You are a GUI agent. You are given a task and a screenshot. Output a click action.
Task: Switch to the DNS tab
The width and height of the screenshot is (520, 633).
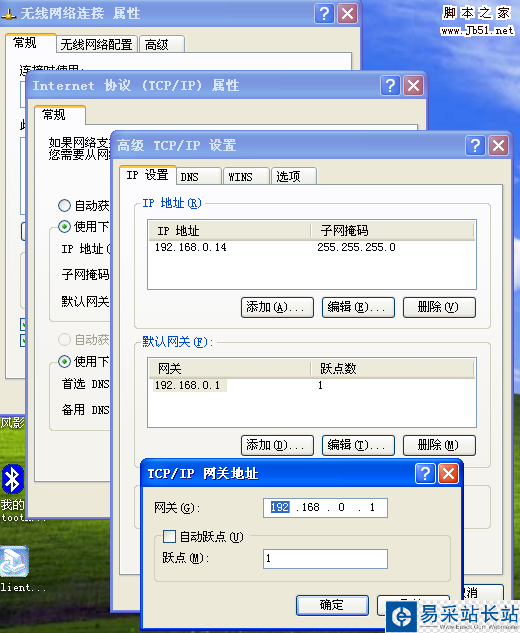point(199,176)
